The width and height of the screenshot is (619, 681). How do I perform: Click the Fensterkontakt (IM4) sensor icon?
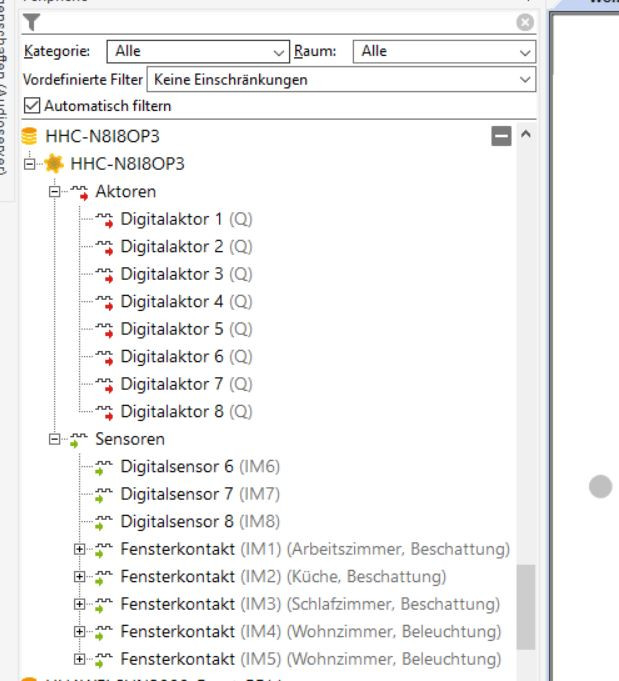pos(104,632)
